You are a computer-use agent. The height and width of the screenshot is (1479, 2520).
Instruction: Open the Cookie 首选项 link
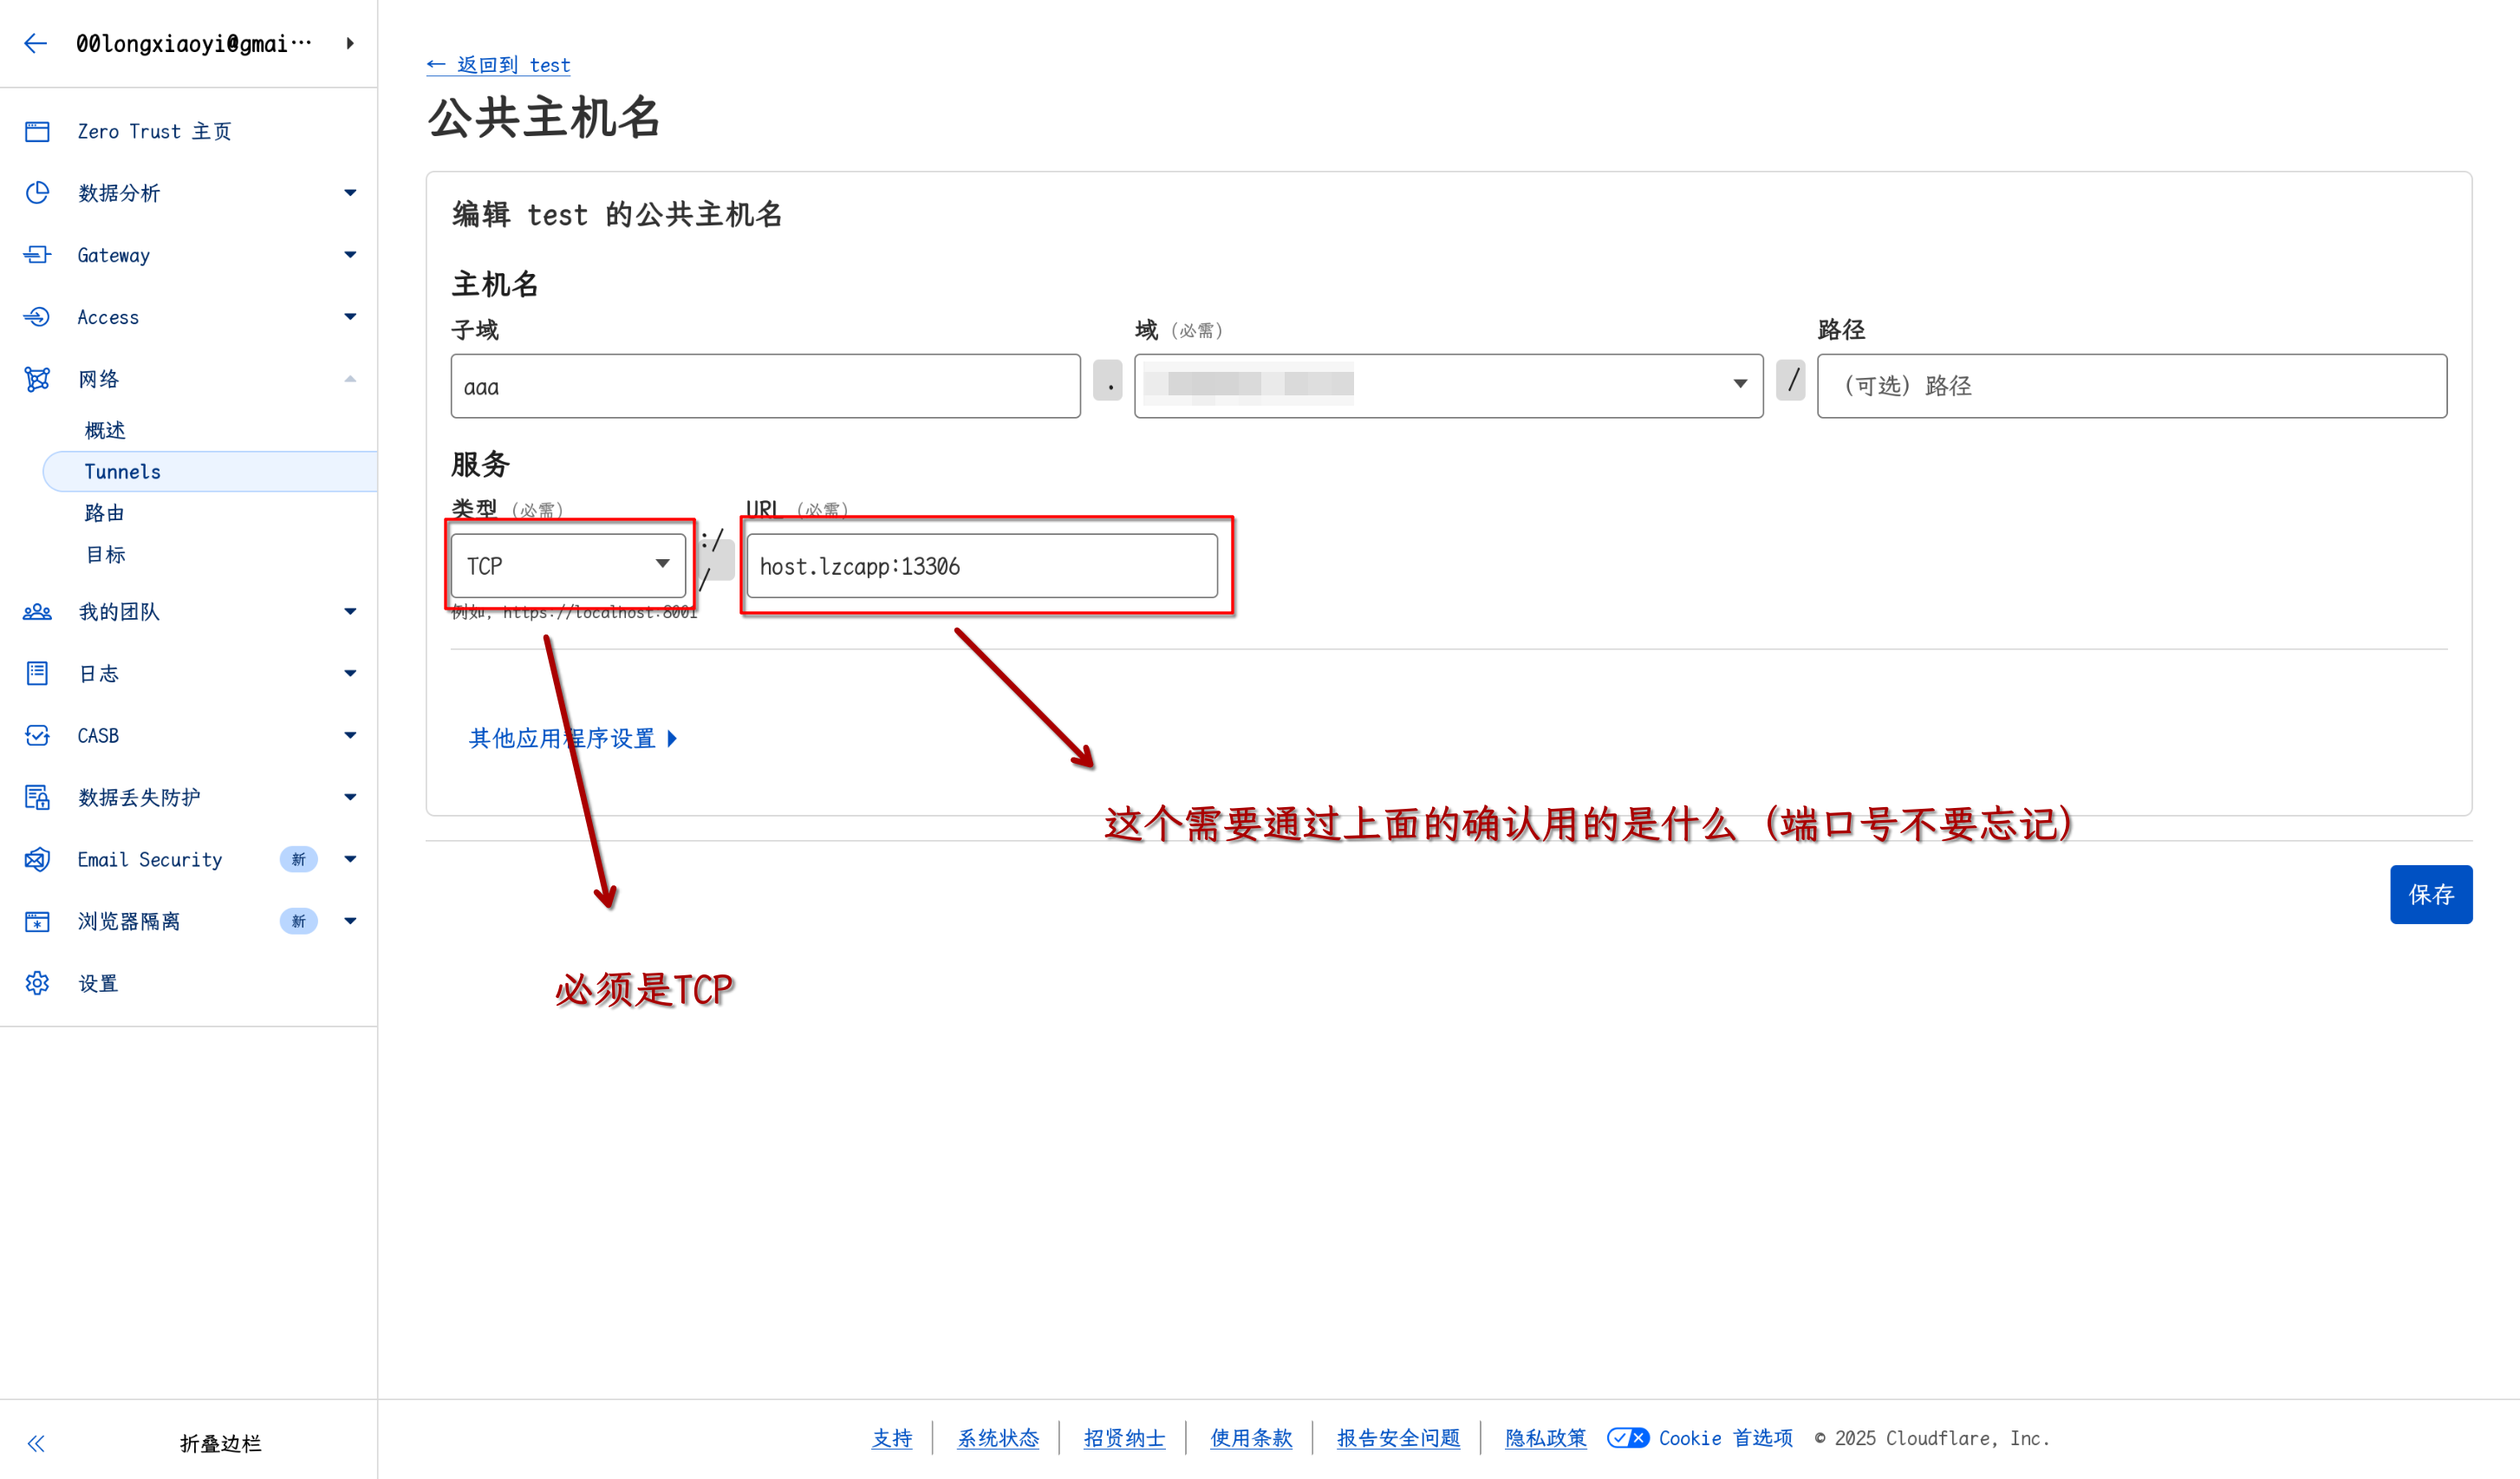(1725, 1438)
